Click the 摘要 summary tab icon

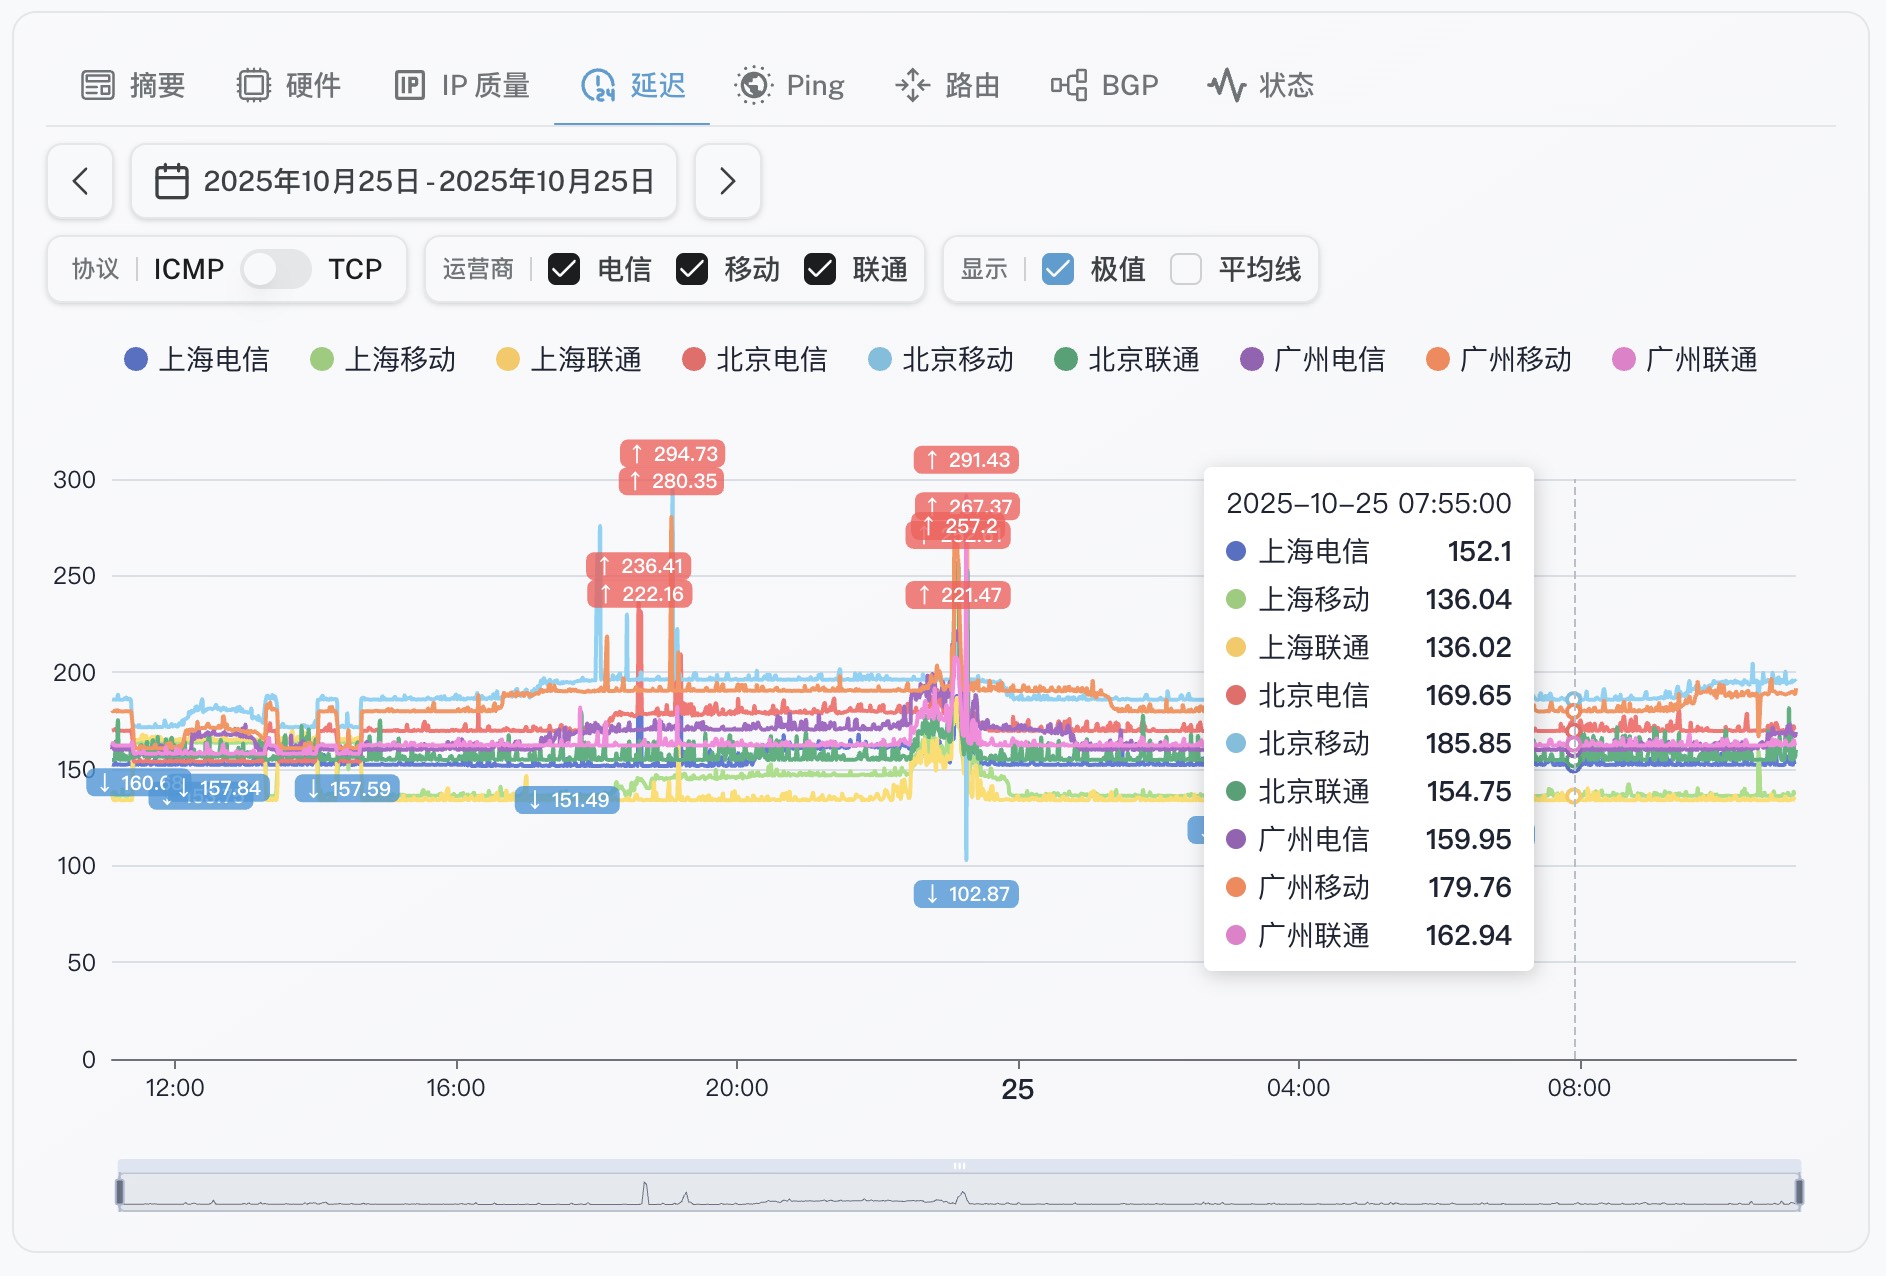click(97, 86)
